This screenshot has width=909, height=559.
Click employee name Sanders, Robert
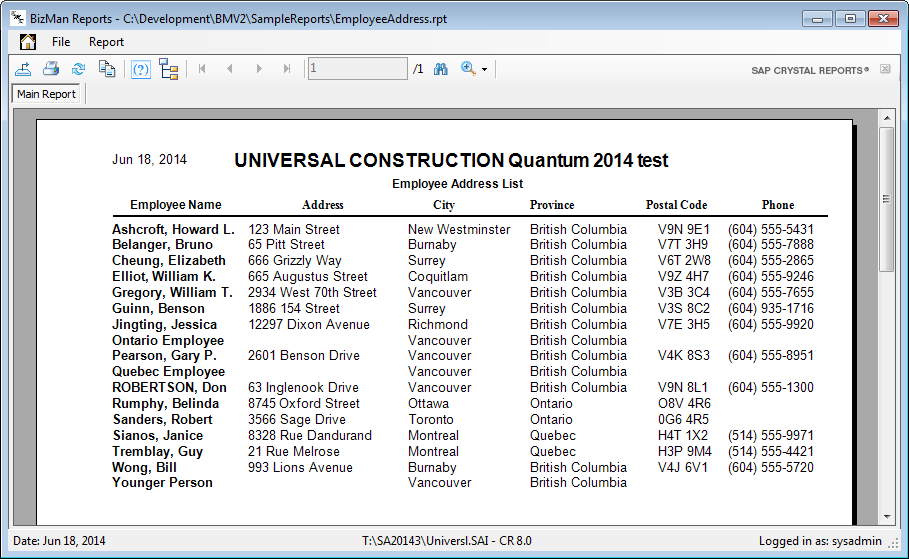click(x=163, y=419)
